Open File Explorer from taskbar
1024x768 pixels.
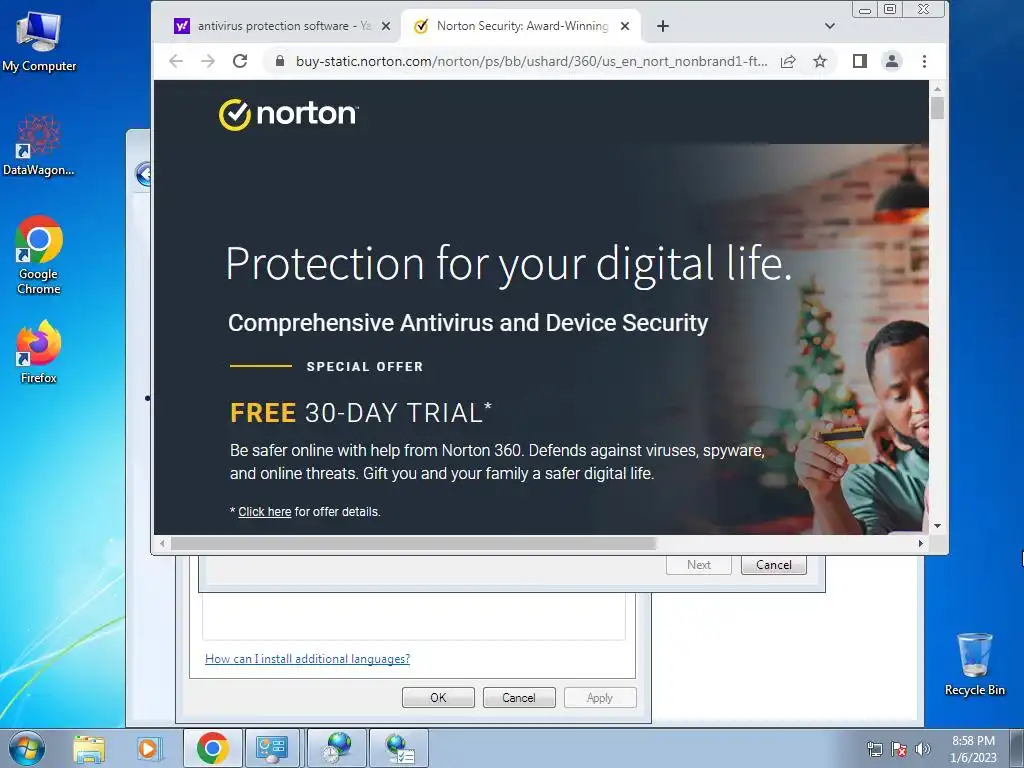[89, 748]
